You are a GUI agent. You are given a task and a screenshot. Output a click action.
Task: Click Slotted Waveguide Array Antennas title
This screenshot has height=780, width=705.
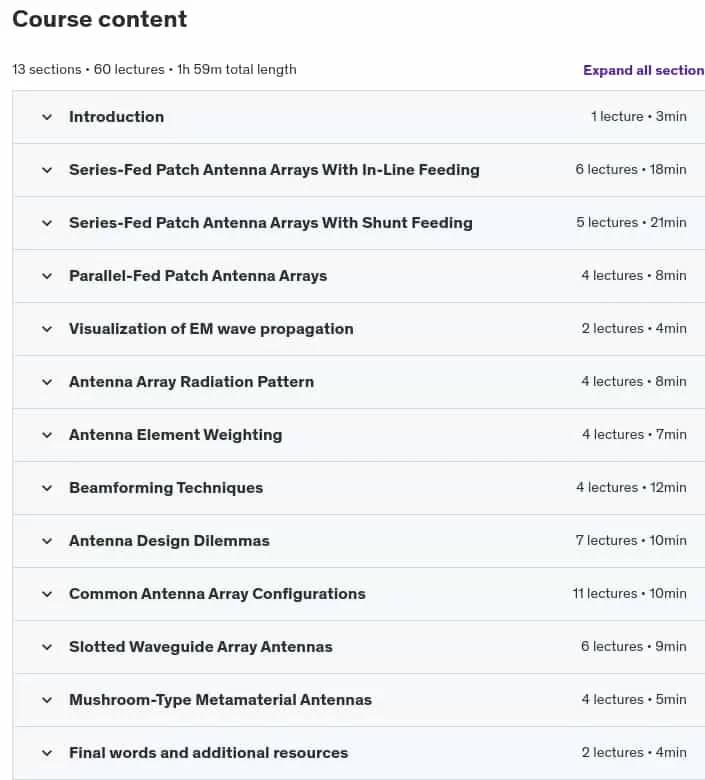click(201, 647)
